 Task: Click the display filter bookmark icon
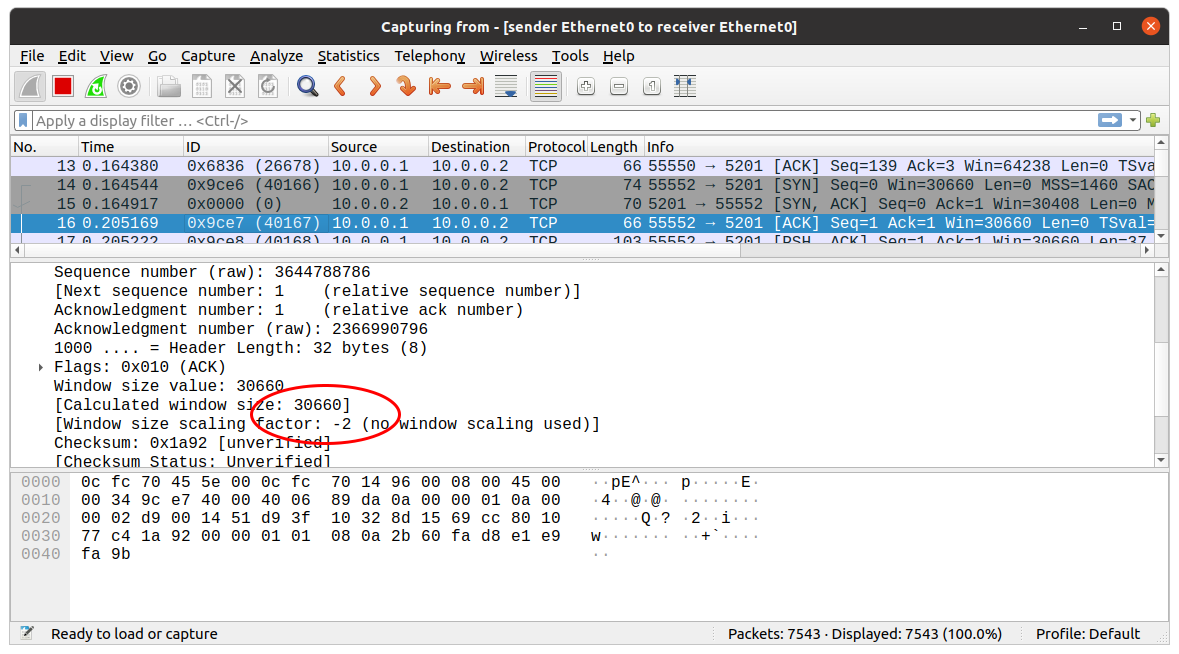(23, 120)
